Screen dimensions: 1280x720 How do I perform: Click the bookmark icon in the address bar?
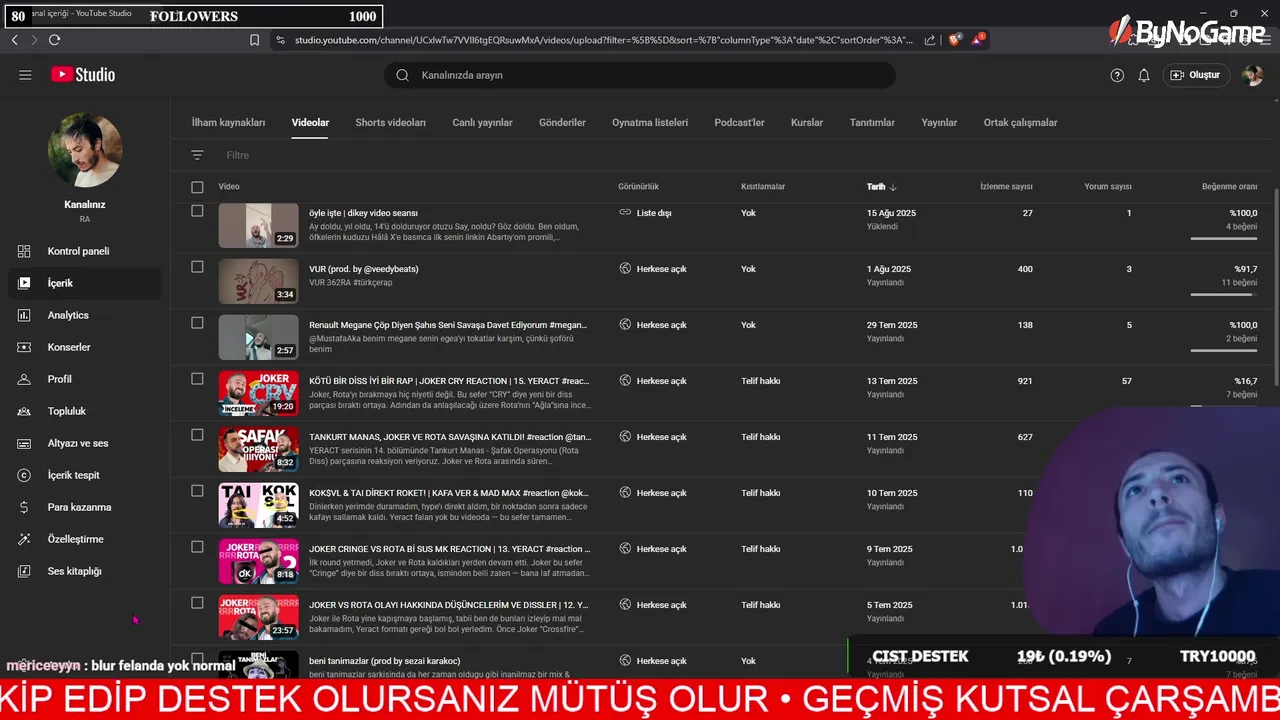click(254, 40)
